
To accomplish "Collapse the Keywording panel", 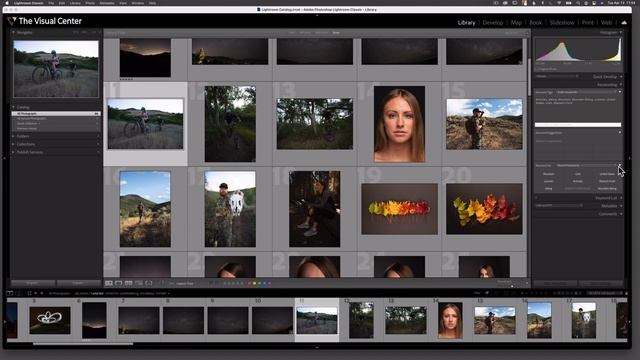I will [621, 85].
